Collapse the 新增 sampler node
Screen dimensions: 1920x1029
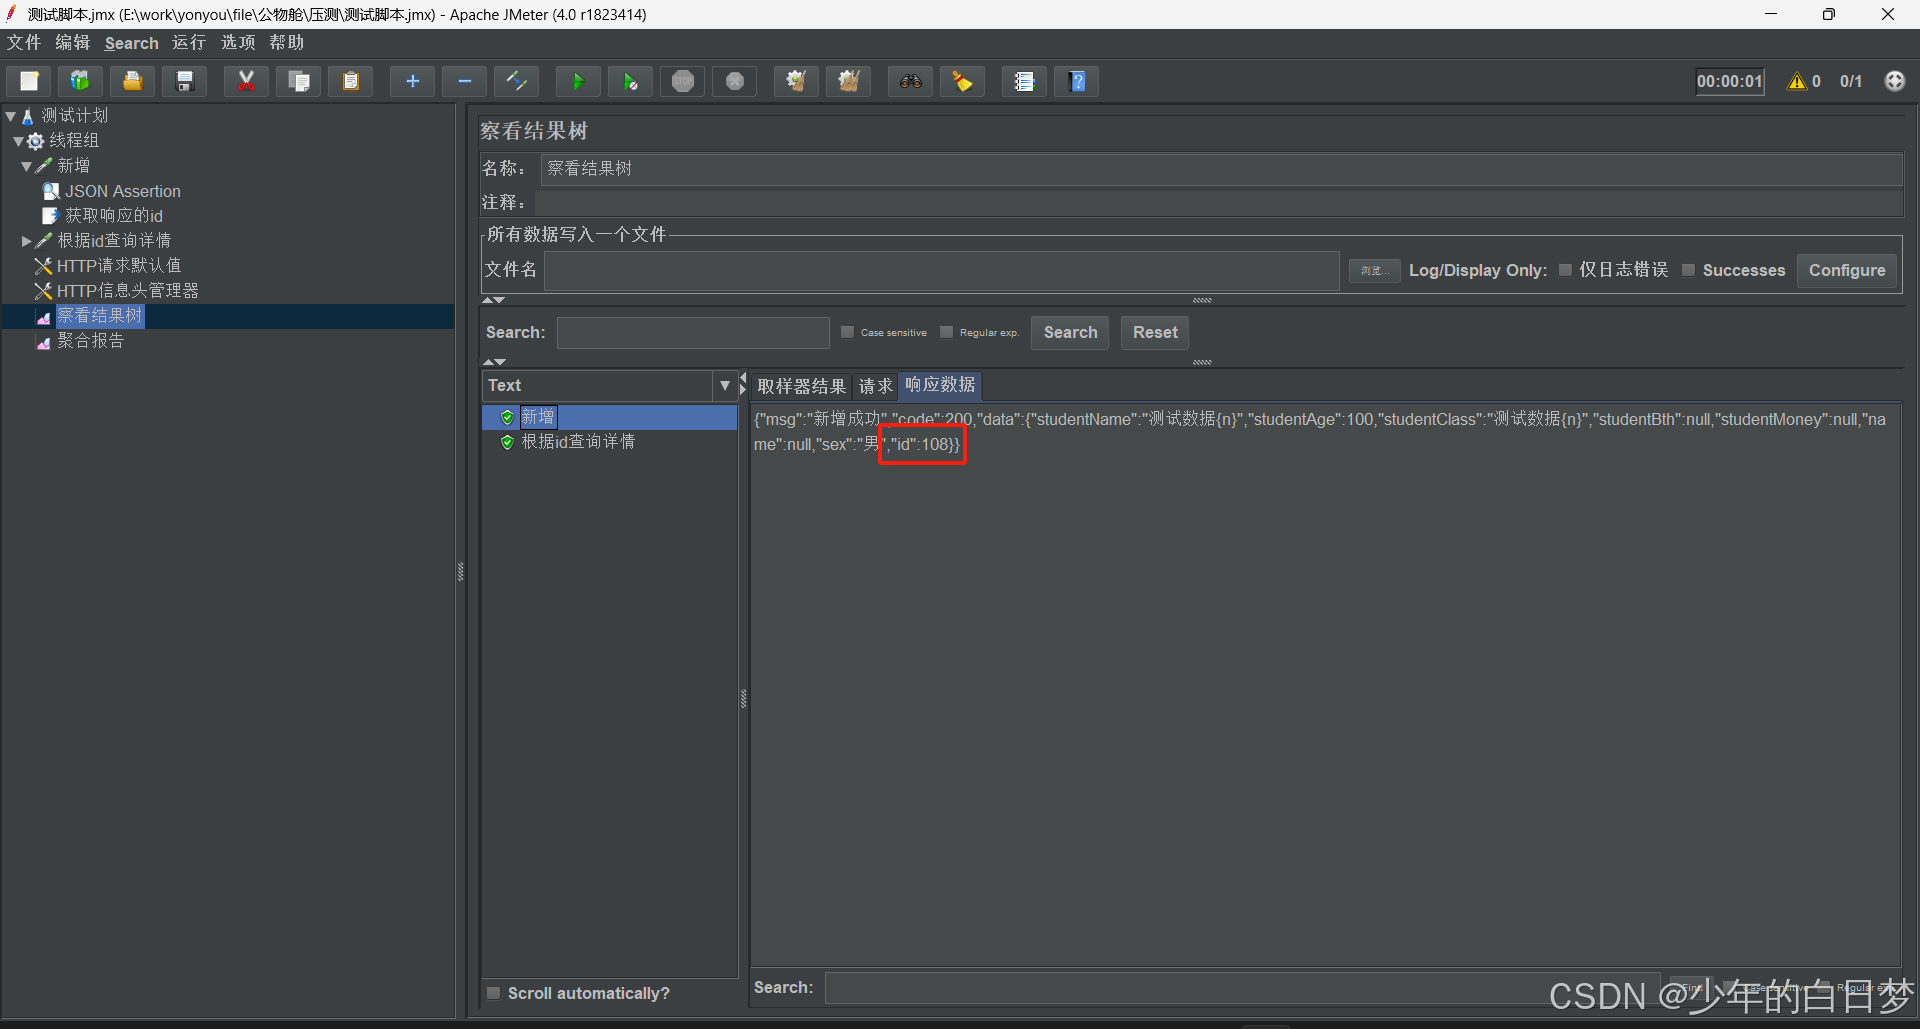click(x=26, y=166)
